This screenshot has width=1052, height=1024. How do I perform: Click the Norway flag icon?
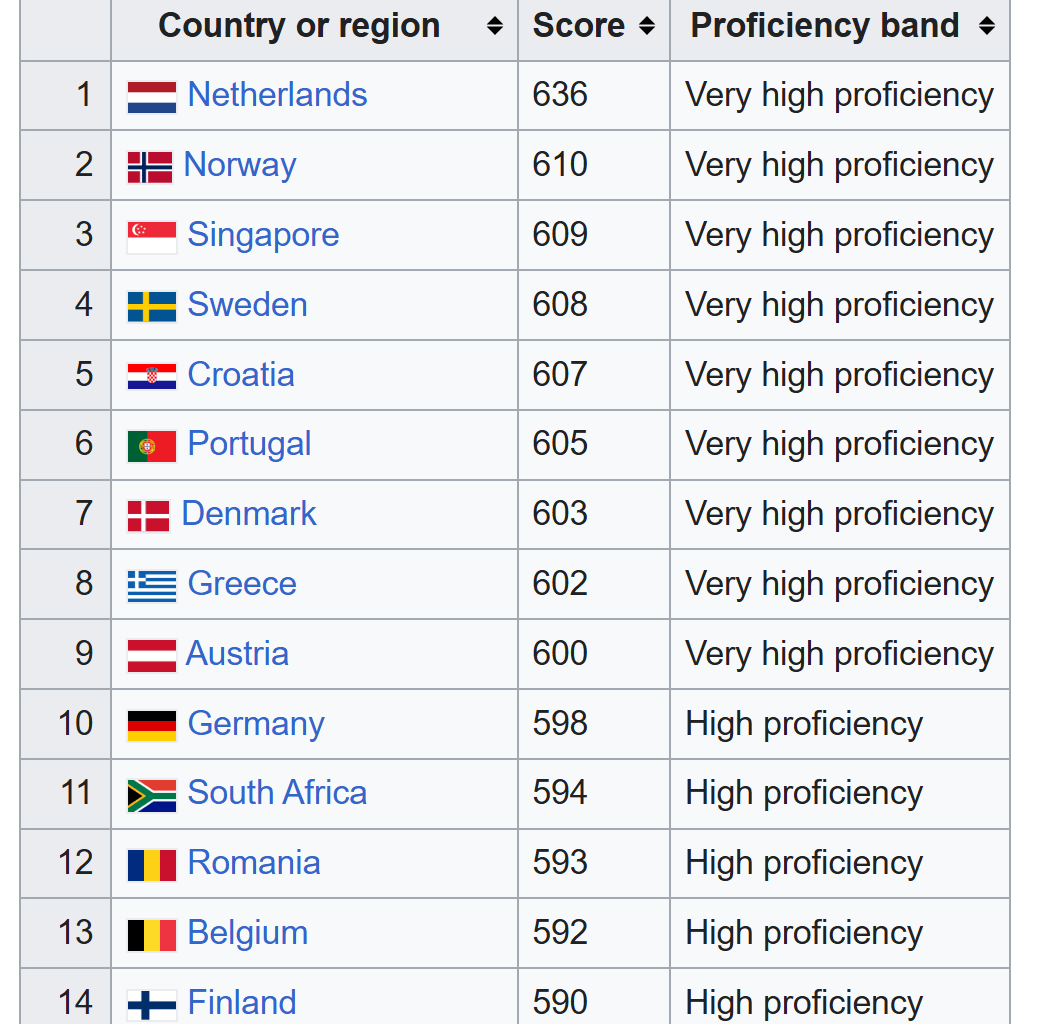coord(150,166)
